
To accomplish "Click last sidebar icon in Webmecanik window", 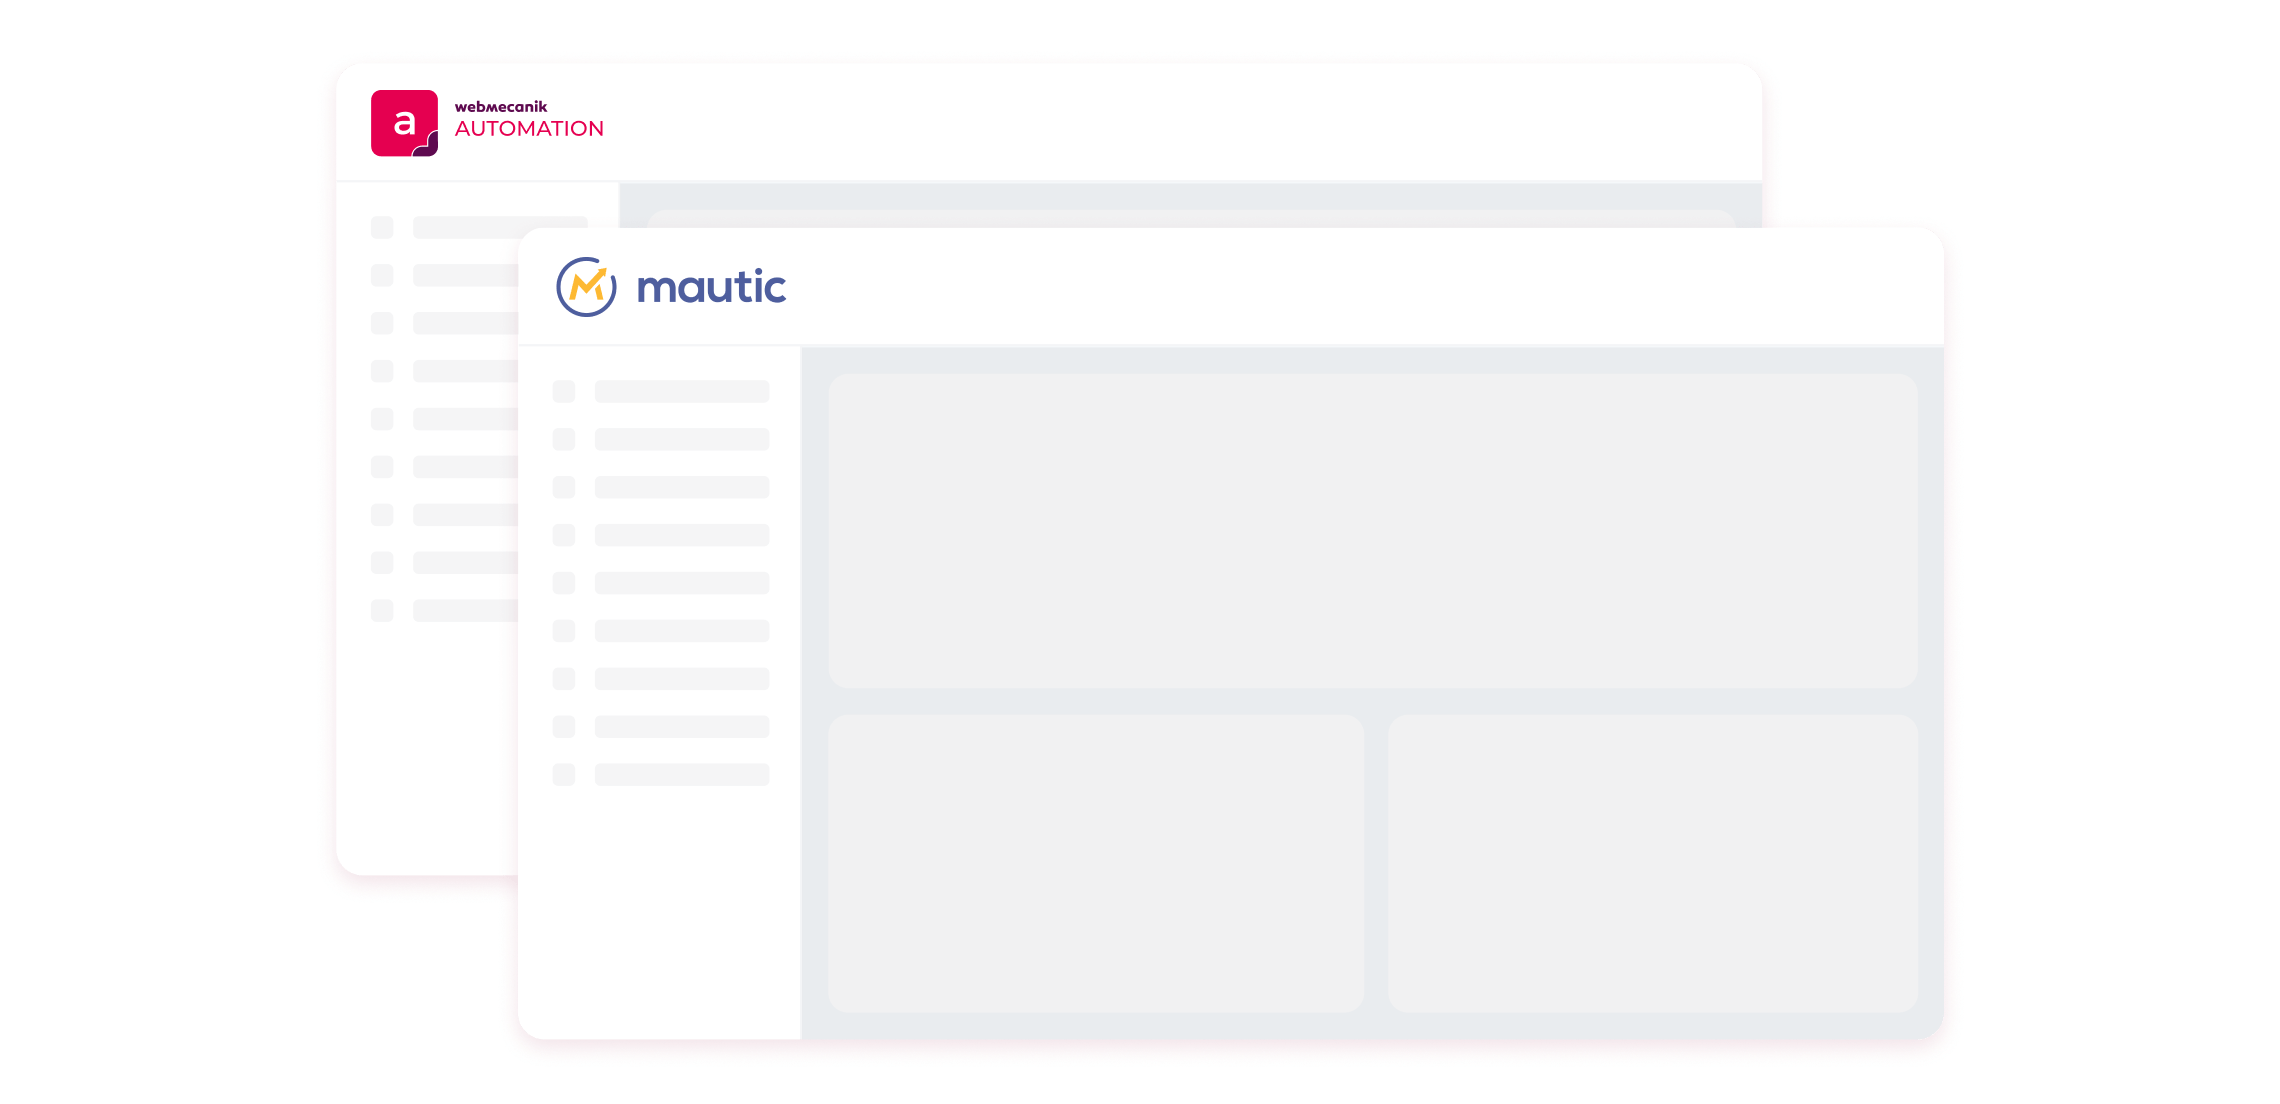I will pyautogui.click(x=382, y=611).
